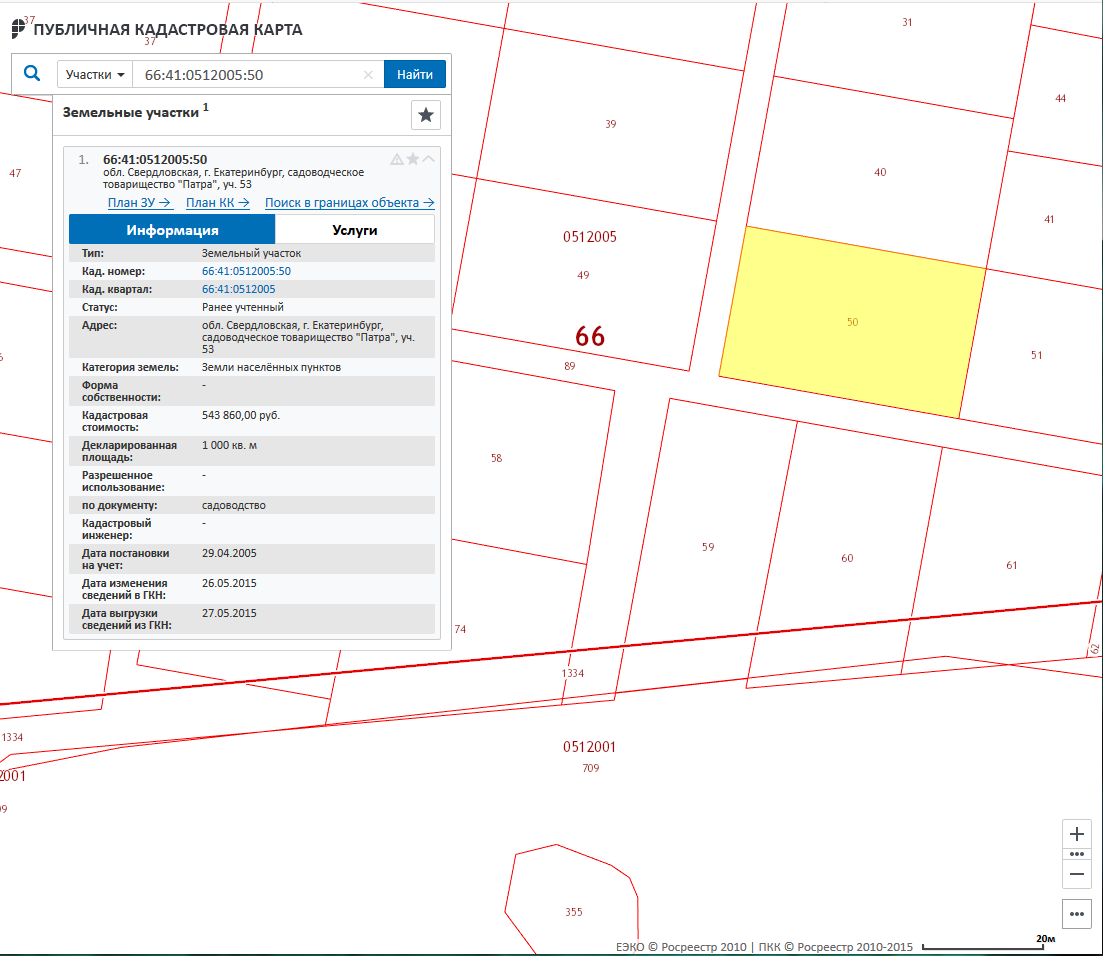
Task: Open the План ЗУ link
Action: pos(139,203)
